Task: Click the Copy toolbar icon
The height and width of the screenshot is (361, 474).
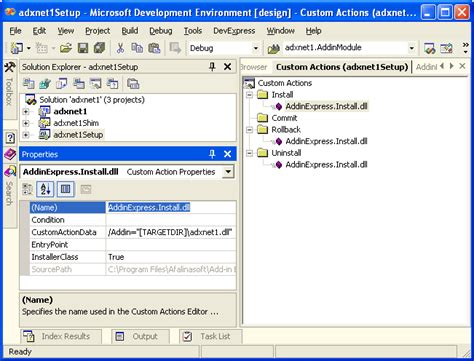Action: (x=137, y=48)
